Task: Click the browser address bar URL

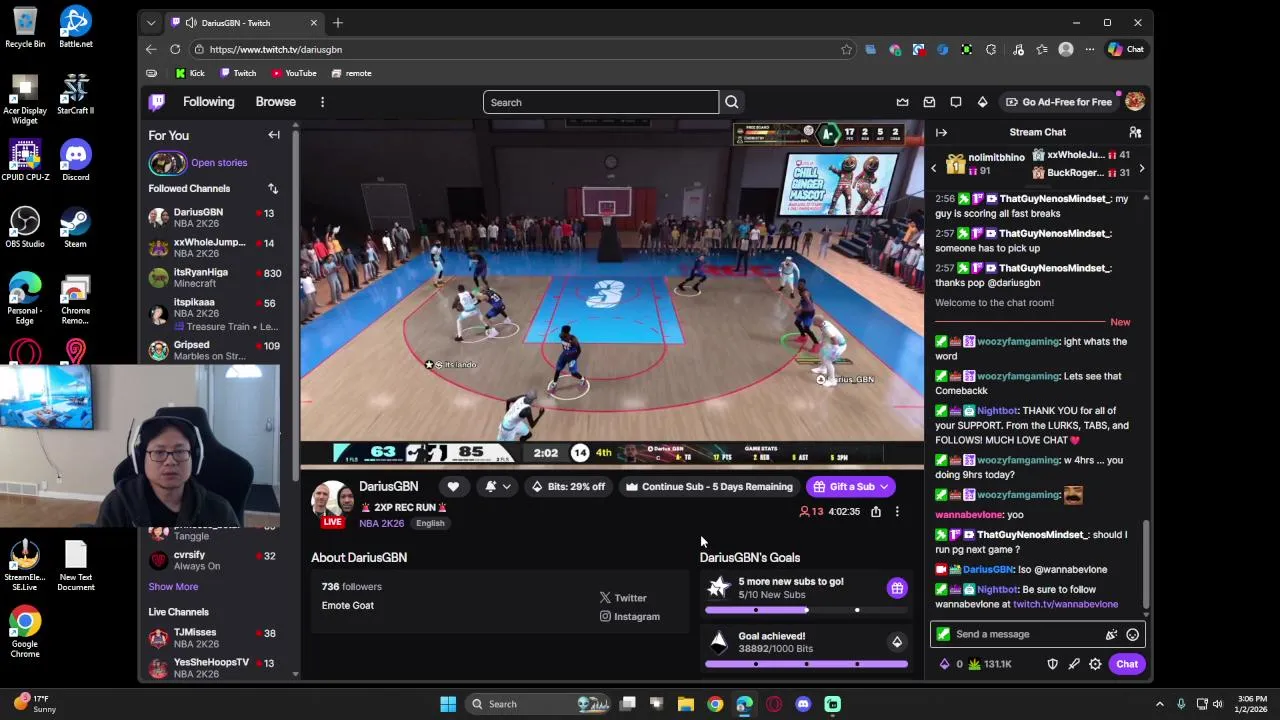Action: (x=276, y=49)
